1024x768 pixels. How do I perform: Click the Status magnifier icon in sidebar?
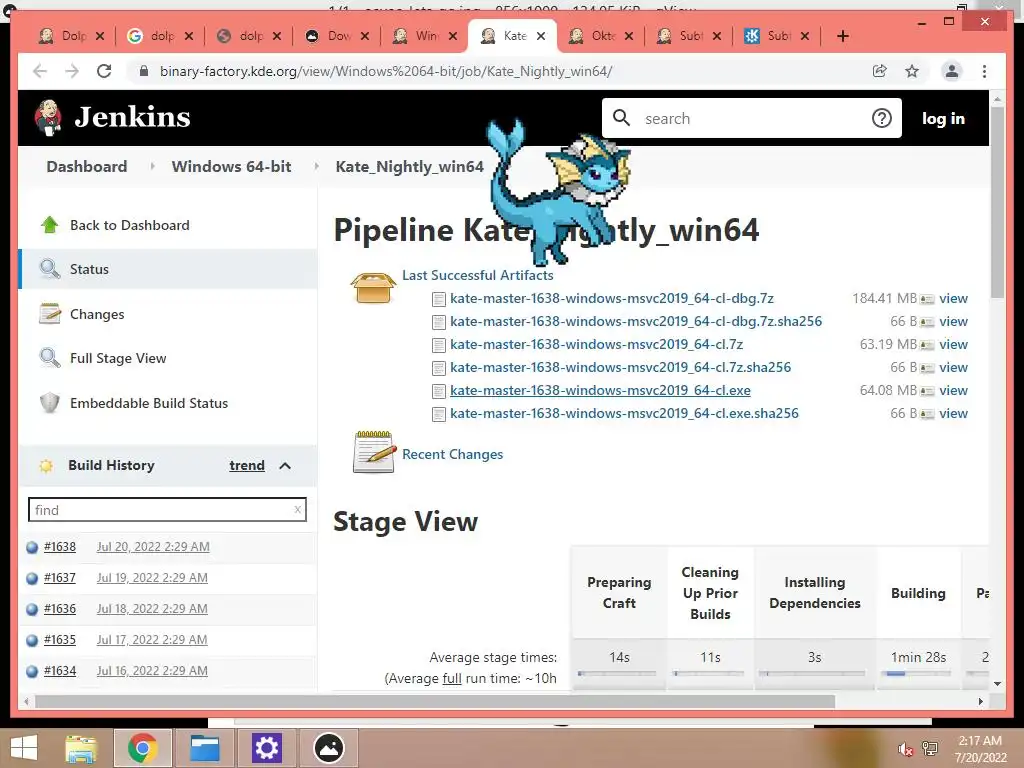pos(50,269)
